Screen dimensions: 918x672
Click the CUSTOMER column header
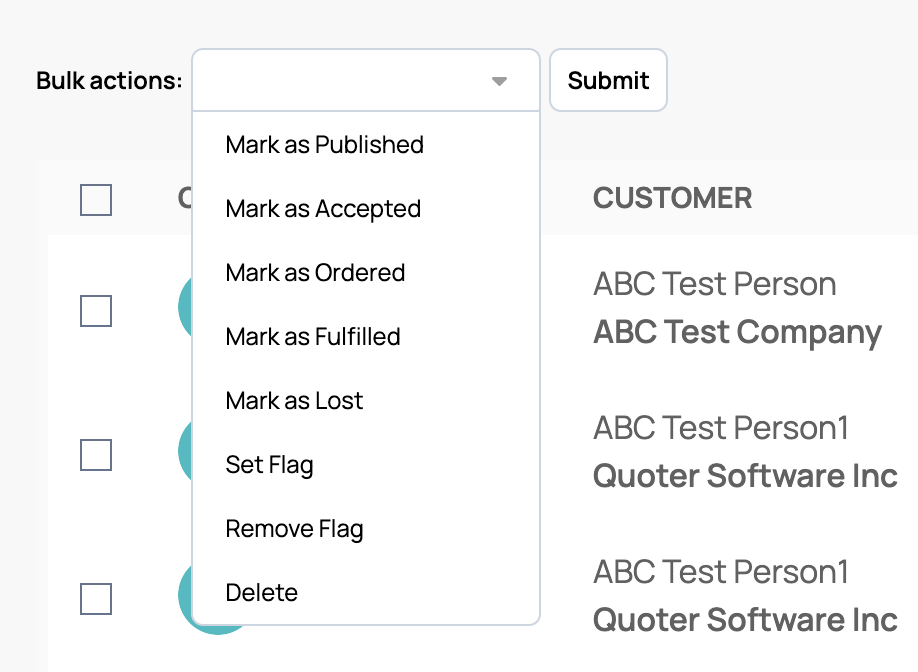tap(672, 198)
